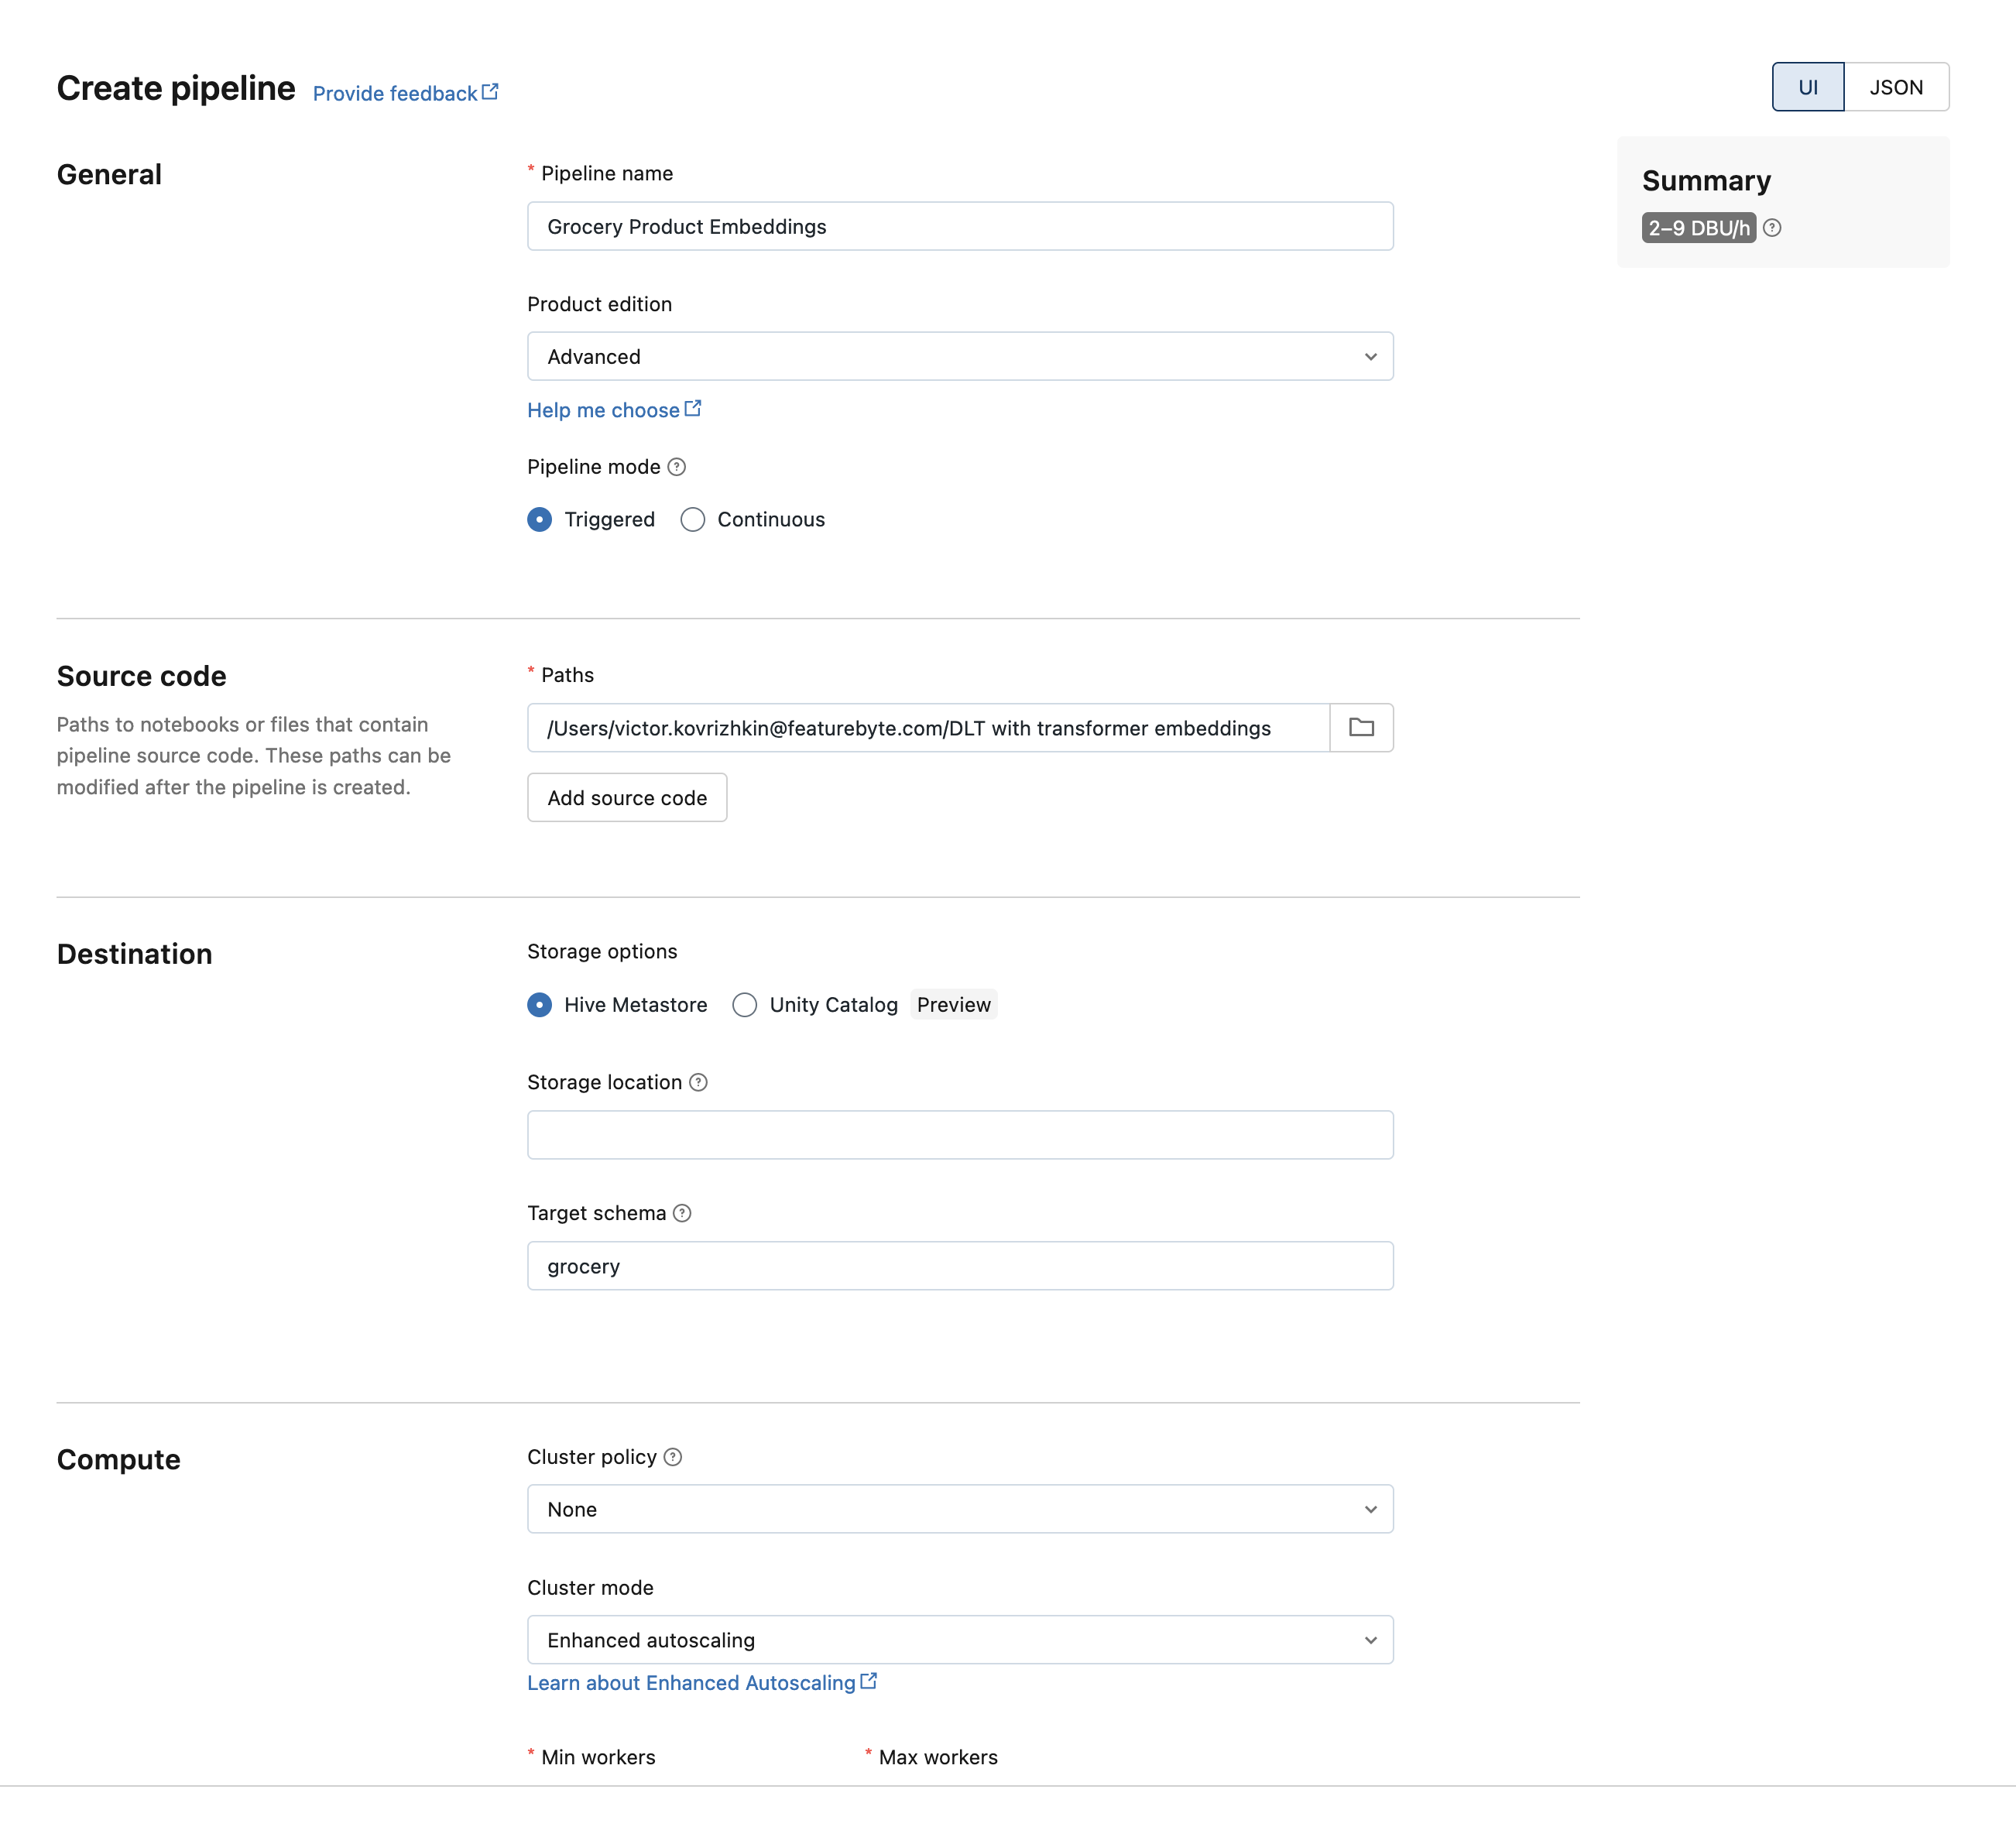Click the Pipeline name input field

[961, 225]
